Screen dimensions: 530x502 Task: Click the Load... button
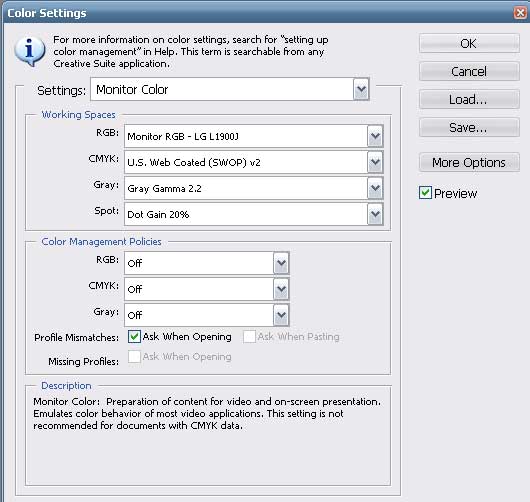[469, 99]
